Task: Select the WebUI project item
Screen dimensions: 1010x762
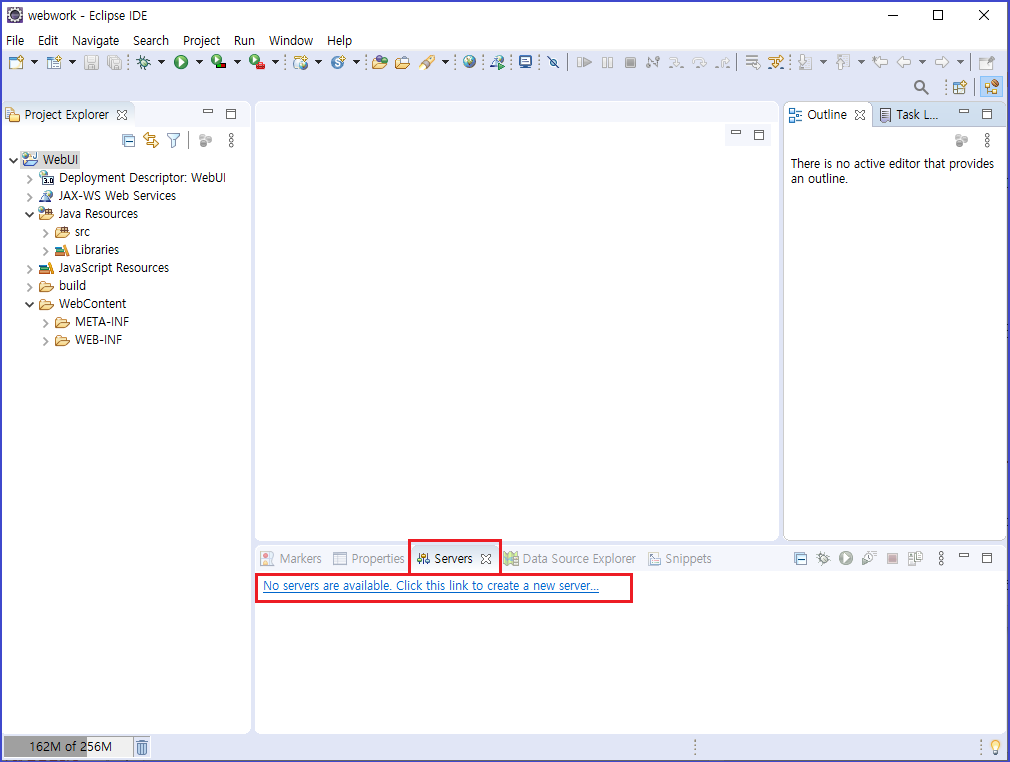Action: (x=51, y=160)
